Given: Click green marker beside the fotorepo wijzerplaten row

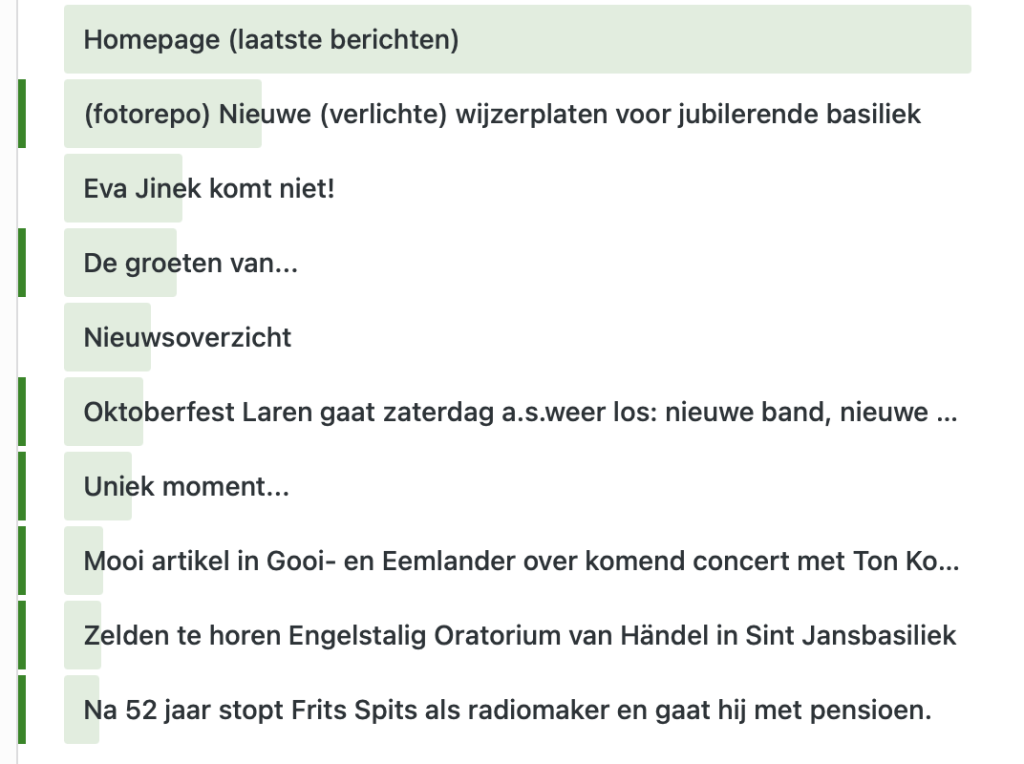Looking at the screenshot, I should [x=22, y=114].
